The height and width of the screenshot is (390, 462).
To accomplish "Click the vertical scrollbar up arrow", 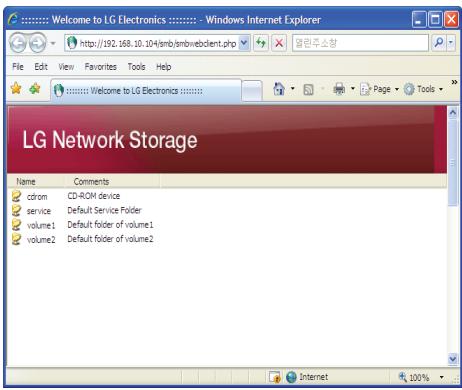I will [x=453, y=112].
